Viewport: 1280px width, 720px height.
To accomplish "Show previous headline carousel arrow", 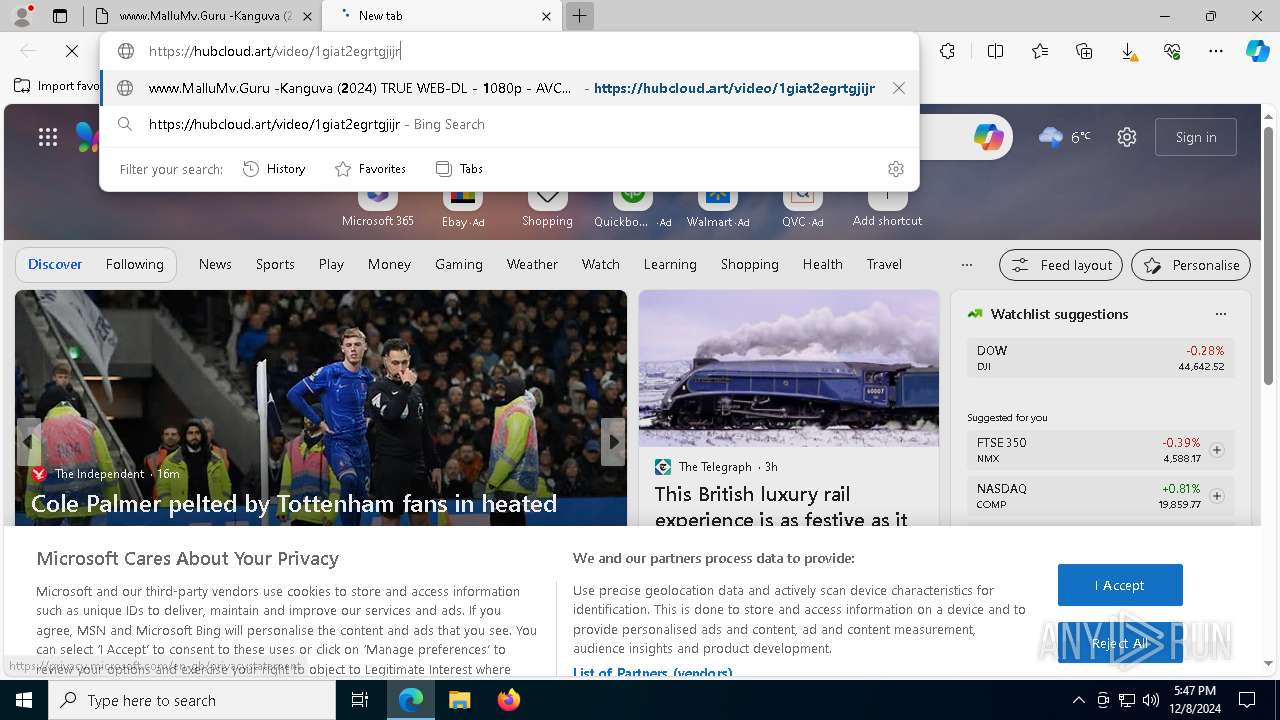I will click(28, 441).
